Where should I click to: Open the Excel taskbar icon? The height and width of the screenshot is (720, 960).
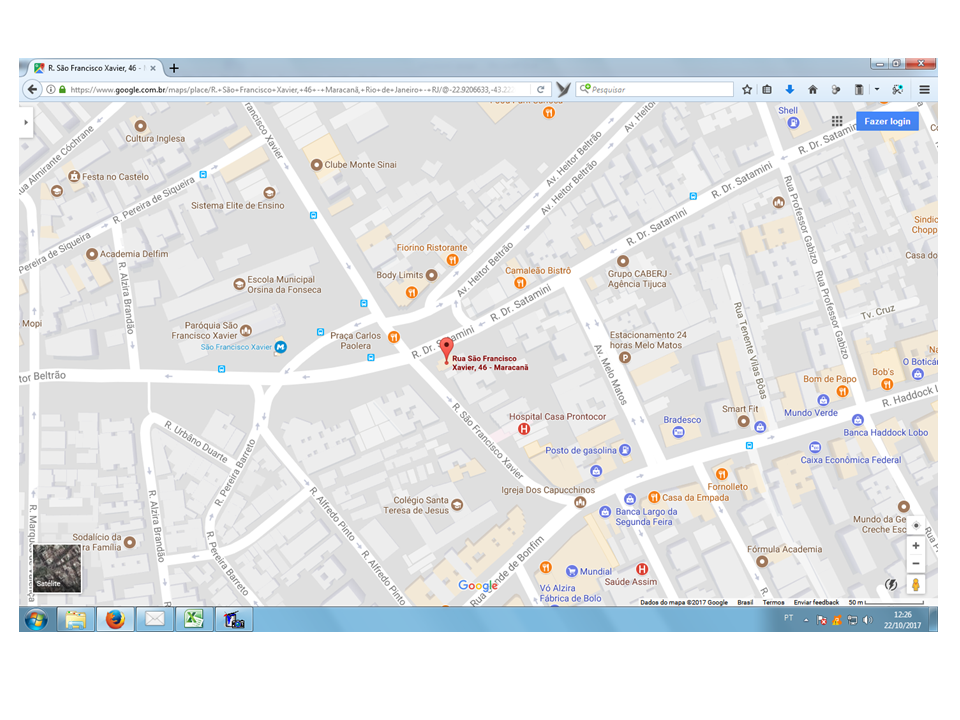(x=194, y=620)
